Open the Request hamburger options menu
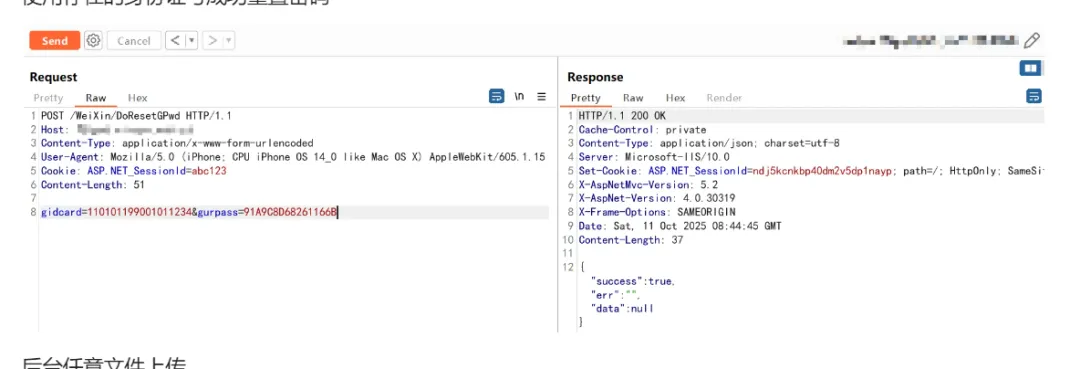The height and width of the screenshot is (369, 1080). pyautogui.click(x=541, y=96)
